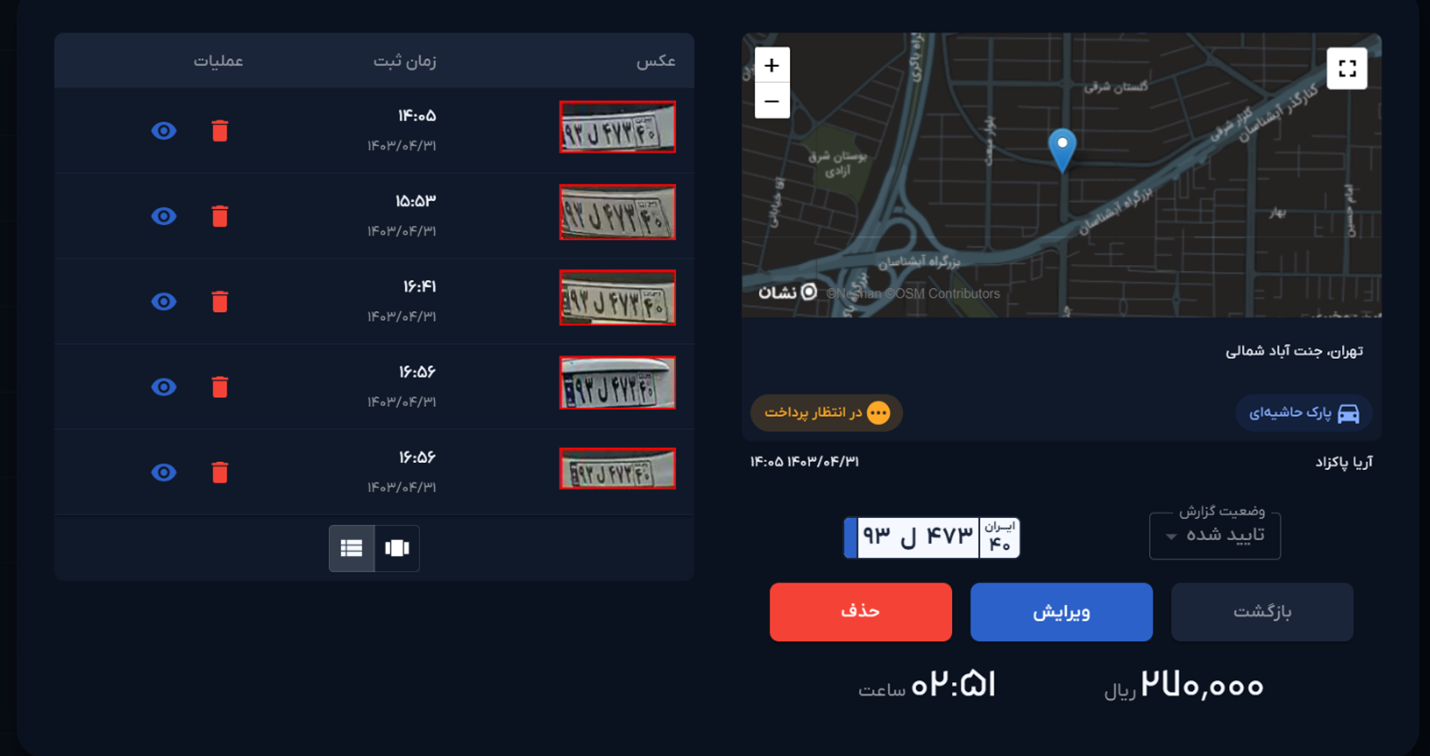Open the وضعیت گزارش status dropdown

click(x=1214, y=536)
